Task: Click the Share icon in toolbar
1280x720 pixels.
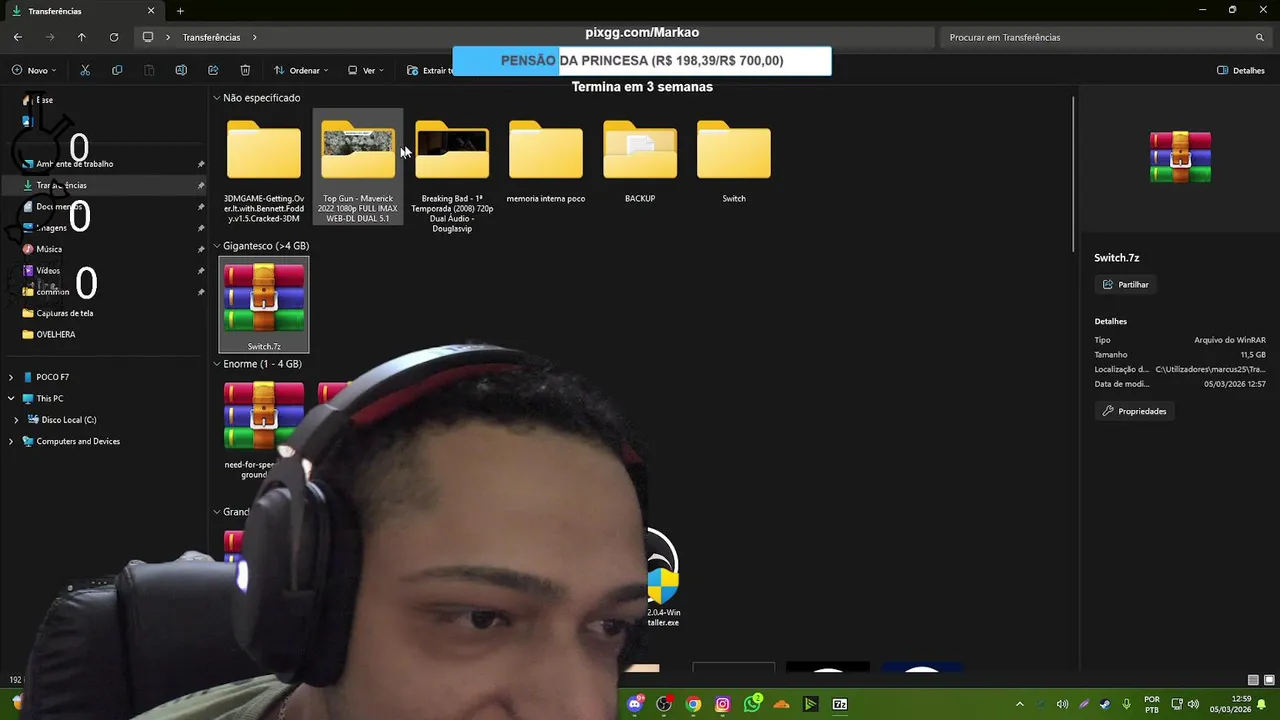Action: point(213,70)
